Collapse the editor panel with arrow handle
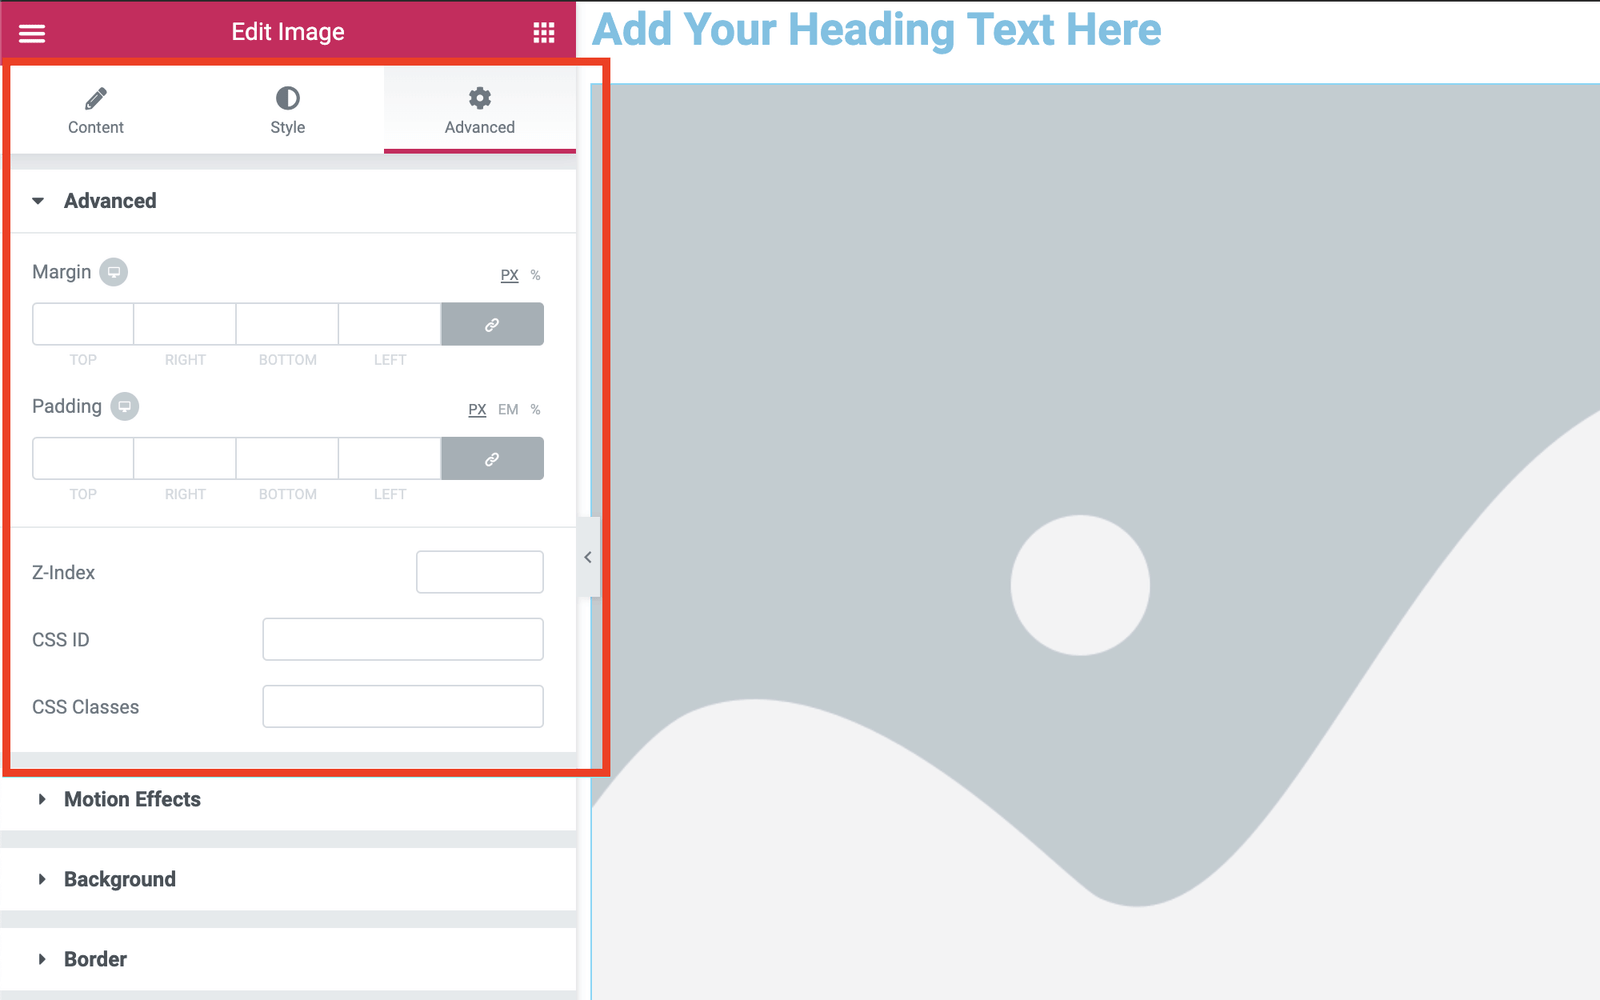This screenshot has width=1600, height=1000. coord(588,557)
